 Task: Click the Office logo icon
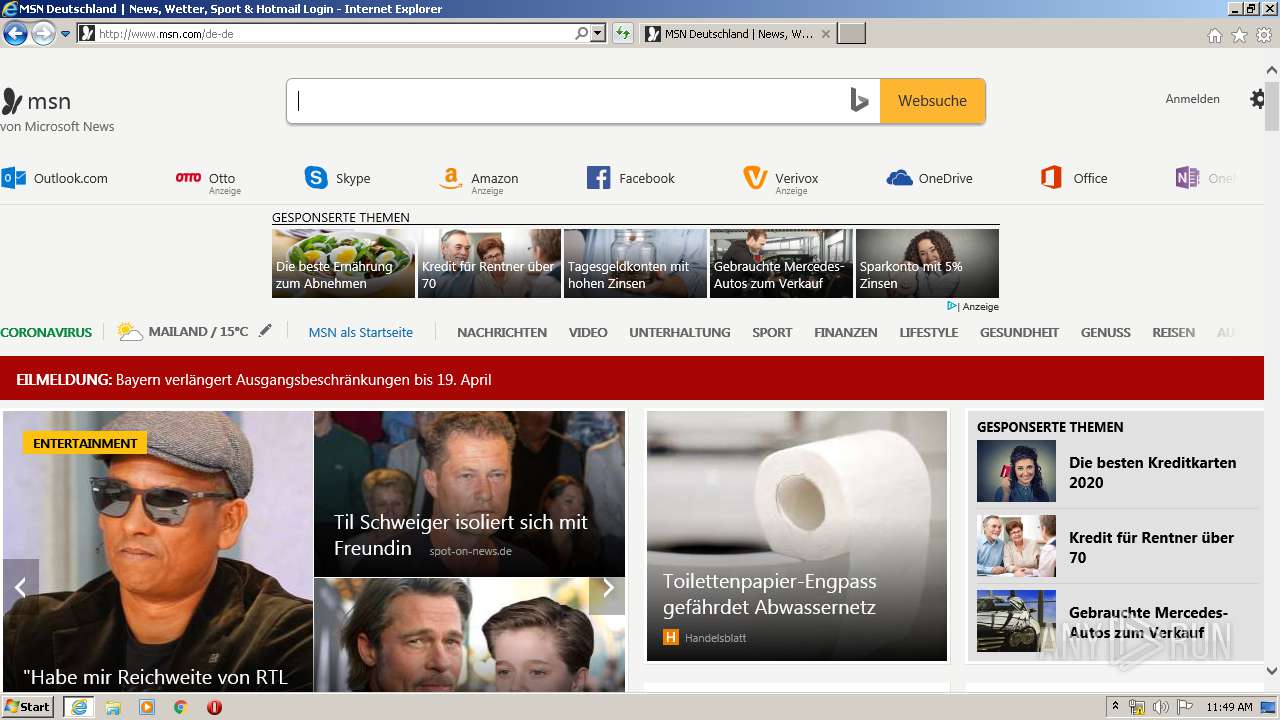point(1051,178)
